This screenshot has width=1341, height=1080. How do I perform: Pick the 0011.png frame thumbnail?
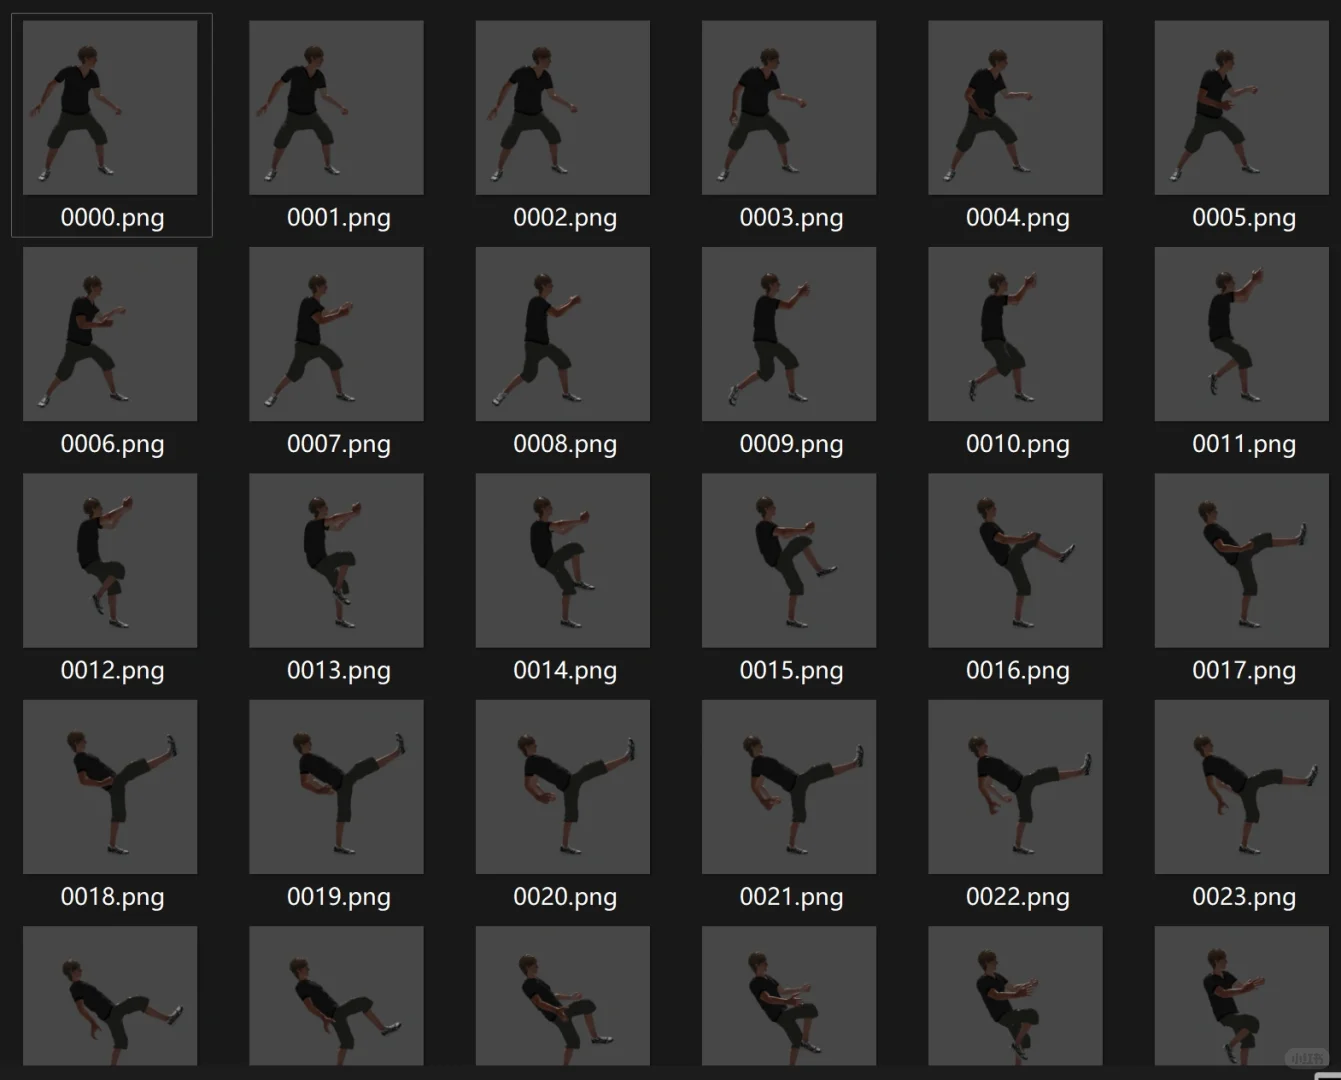point(1242,334)
